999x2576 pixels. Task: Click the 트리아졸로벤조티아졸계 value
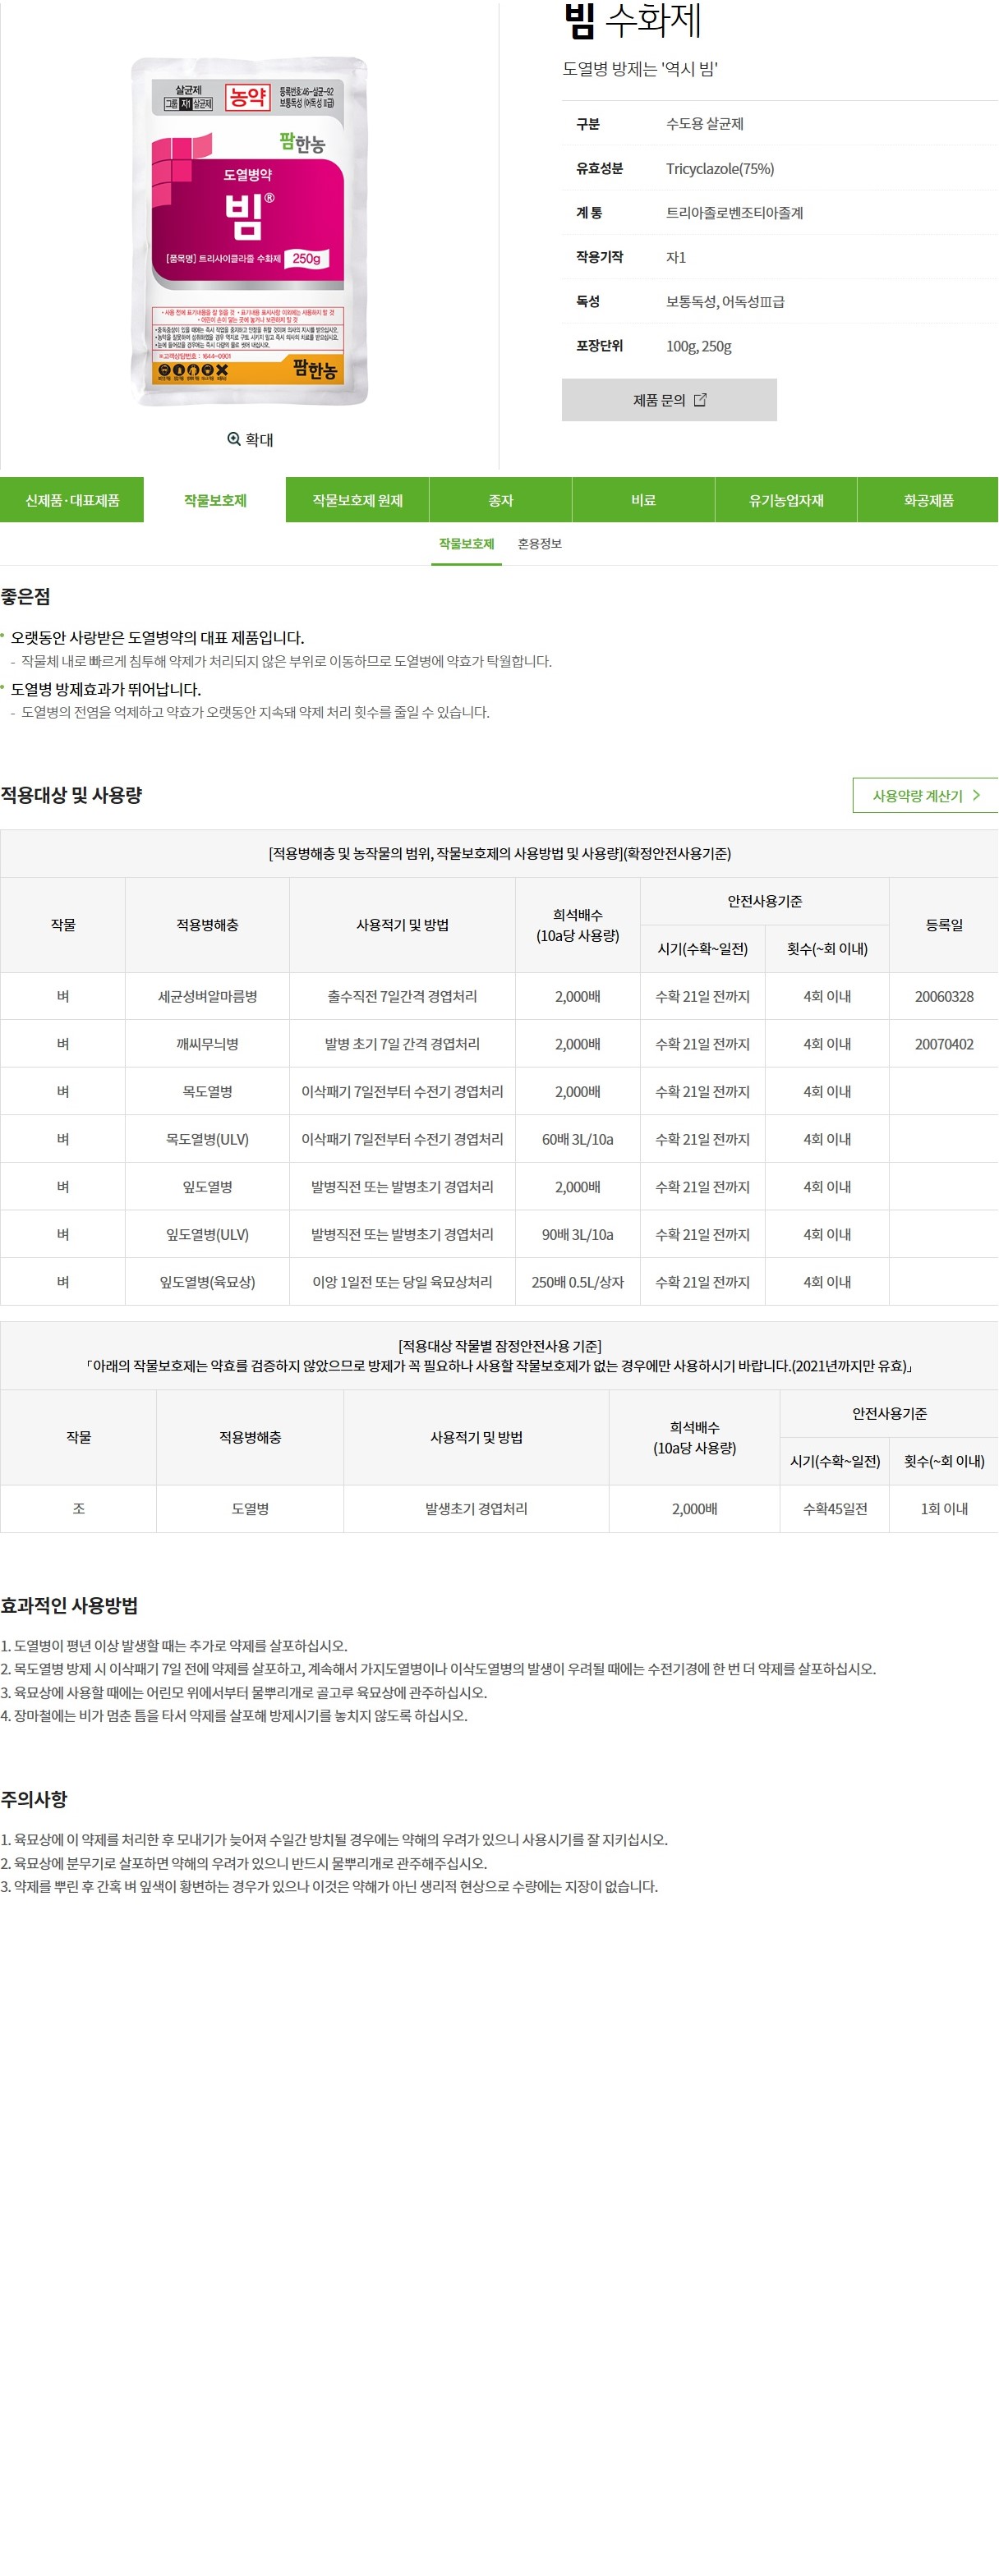pyautogui.click(x=735, y=213)
